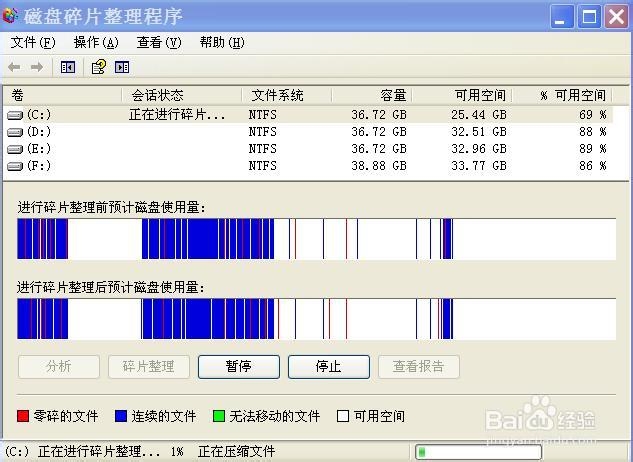Image resolution: width=633 pixels, height=462 pixels.
Task: Open the 操作(A) menu
Action: point(96,42)
